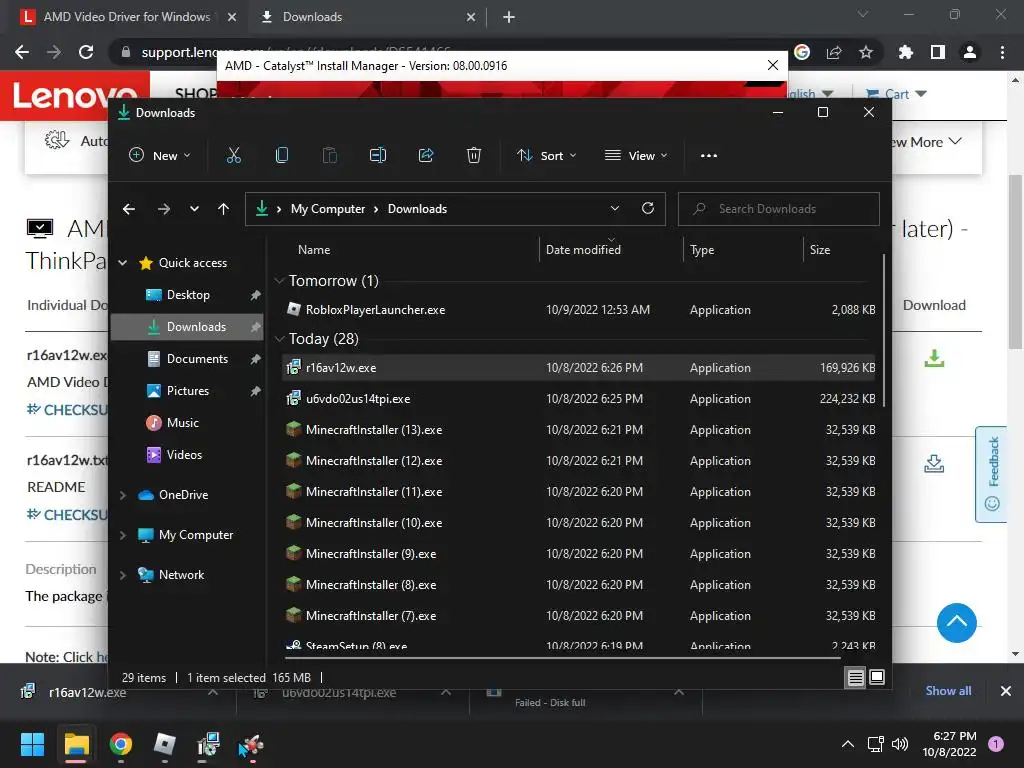Refresh the Downloads folder view
Image resolution: width=1024 pixels, height=768 pixels.
tap(648, 208)
